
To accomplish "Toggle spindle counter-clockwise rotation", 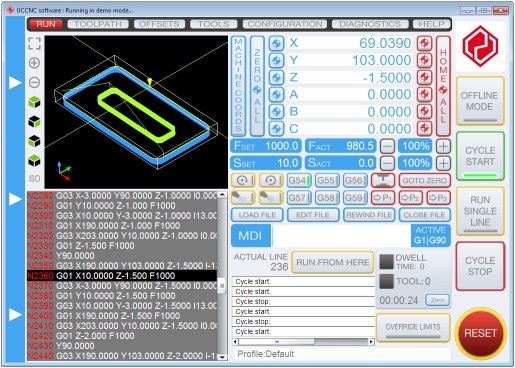I will click(x=271, y=180).
